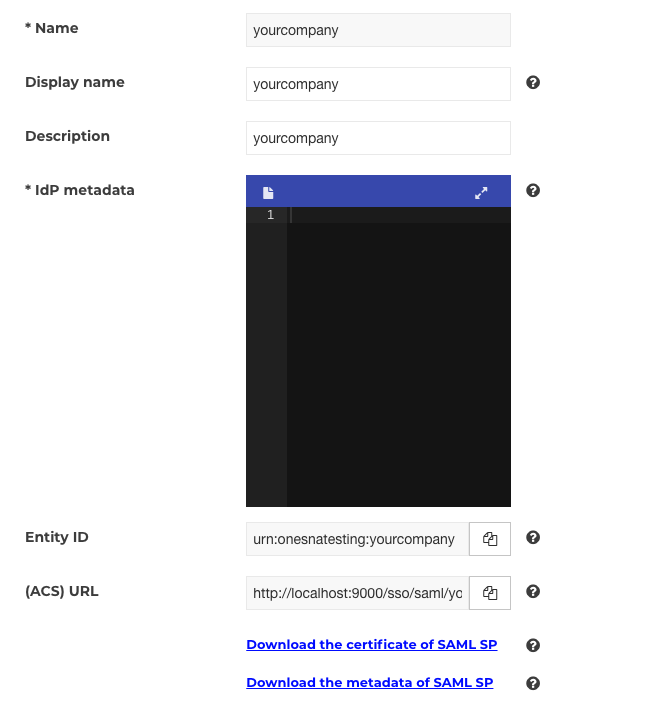Click the ACS URL text field
652x711 pixels.
coord(357,593)
